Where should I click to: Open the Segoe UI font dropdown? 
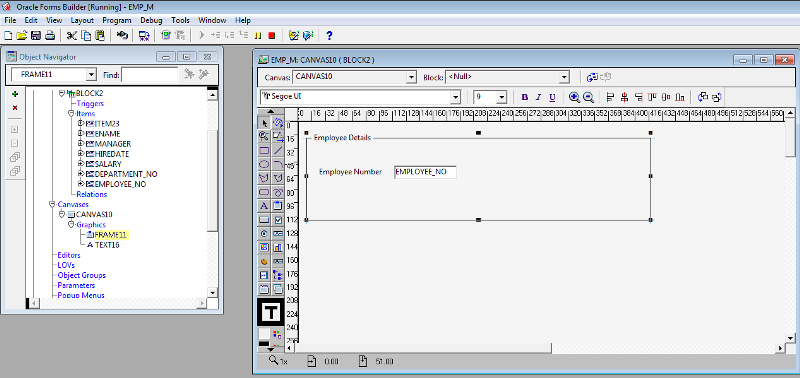[455, 97]
